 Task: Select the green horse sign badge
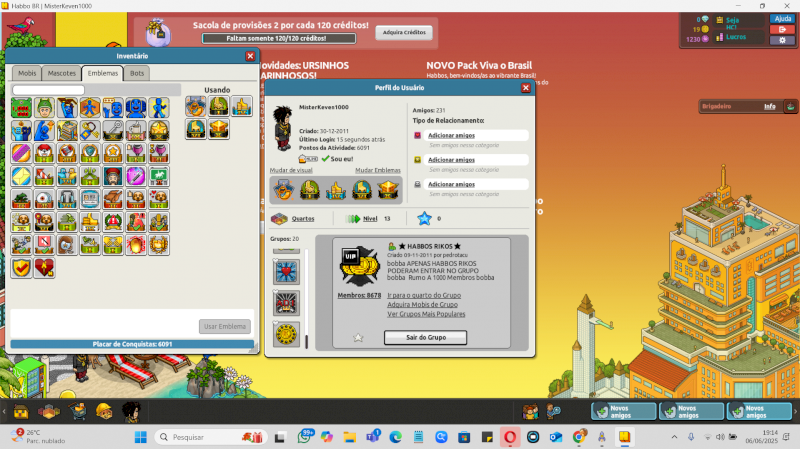coord(159,177)
